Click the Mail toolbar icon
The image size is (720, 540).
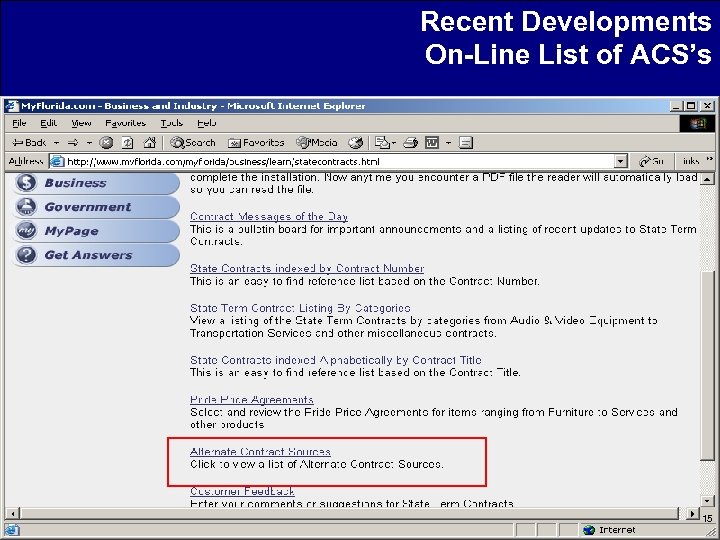click(x=382, y=143)
